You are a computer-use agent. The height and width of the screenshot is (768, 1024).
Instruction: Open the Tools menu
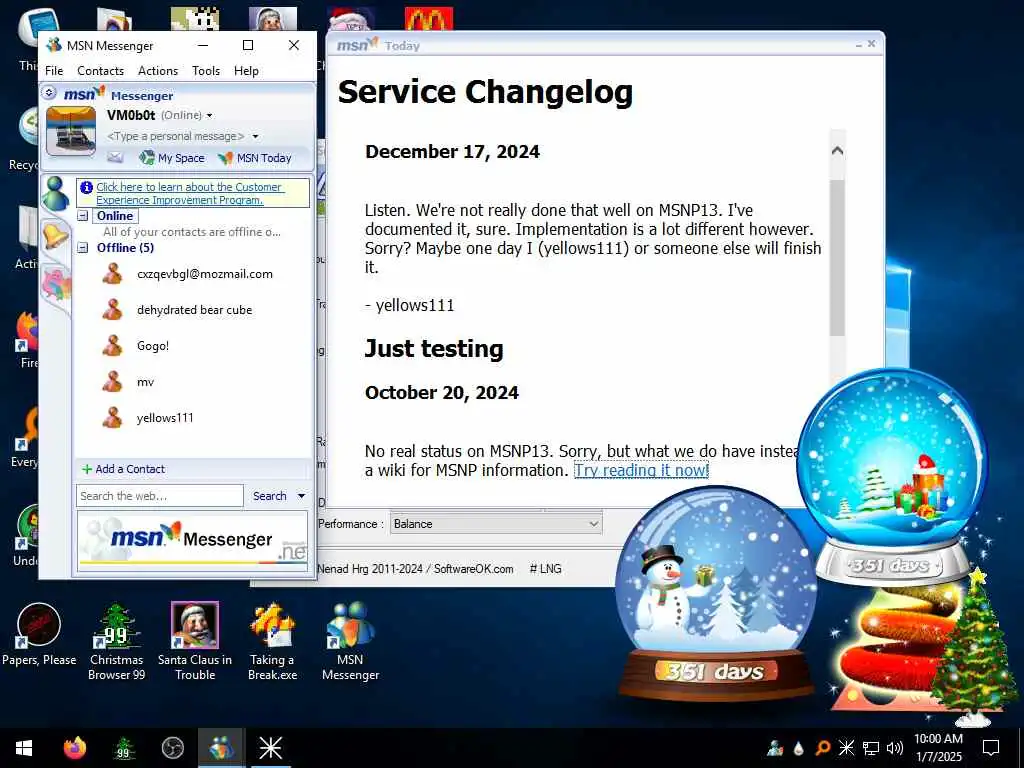point(206,71)
